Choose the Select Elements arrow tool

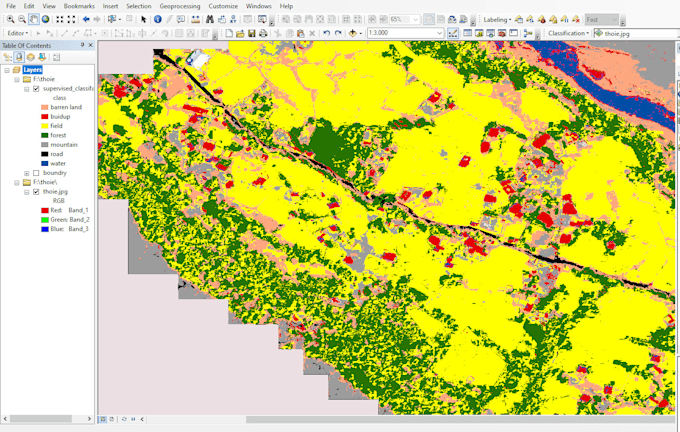144,19
